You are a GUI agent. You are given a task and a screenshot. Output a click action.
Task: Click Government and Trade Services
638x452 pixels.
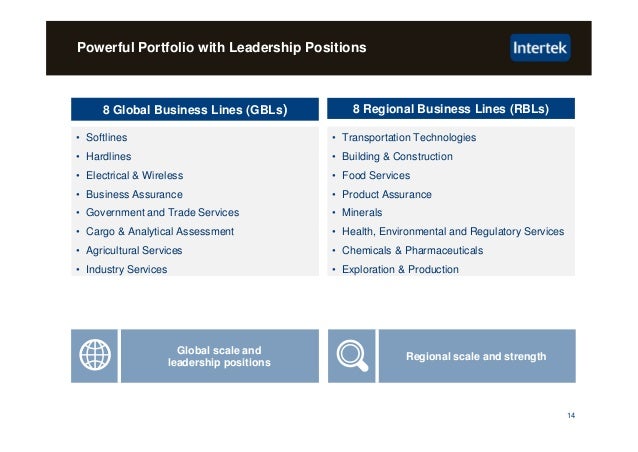pos(162,212)
